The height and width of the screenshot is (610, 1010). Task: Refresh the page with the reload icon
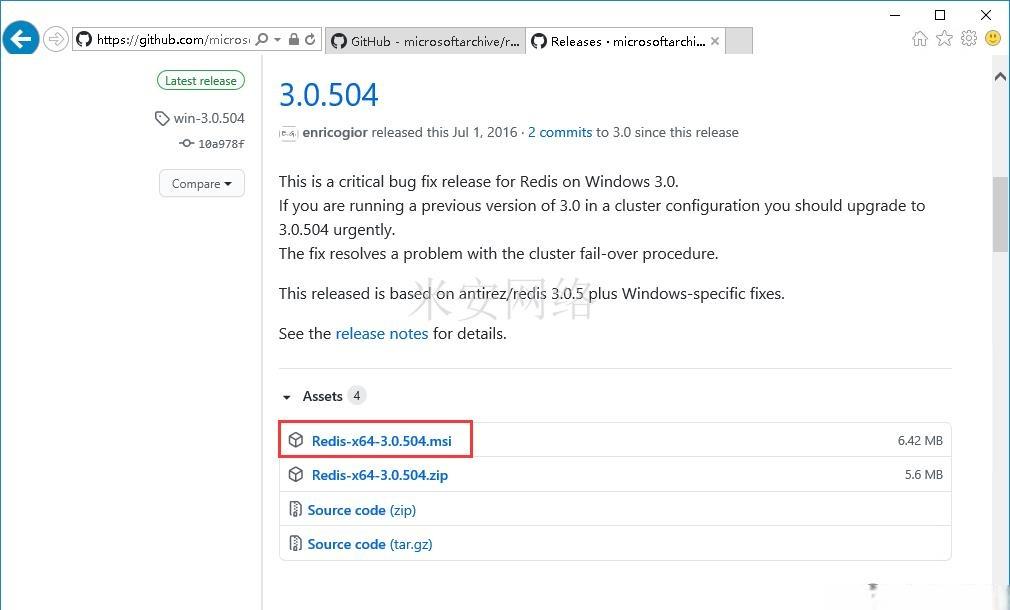click(310, 40)
